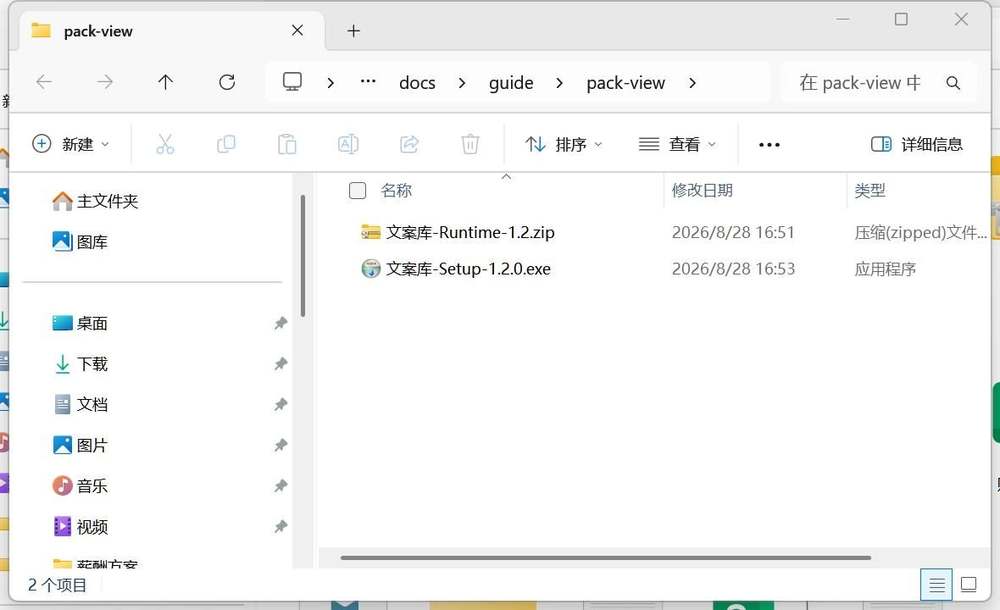Click the search magnifier icon
Image resolution: width=1000 pixels, height=610 pixels.
point(953,82)
